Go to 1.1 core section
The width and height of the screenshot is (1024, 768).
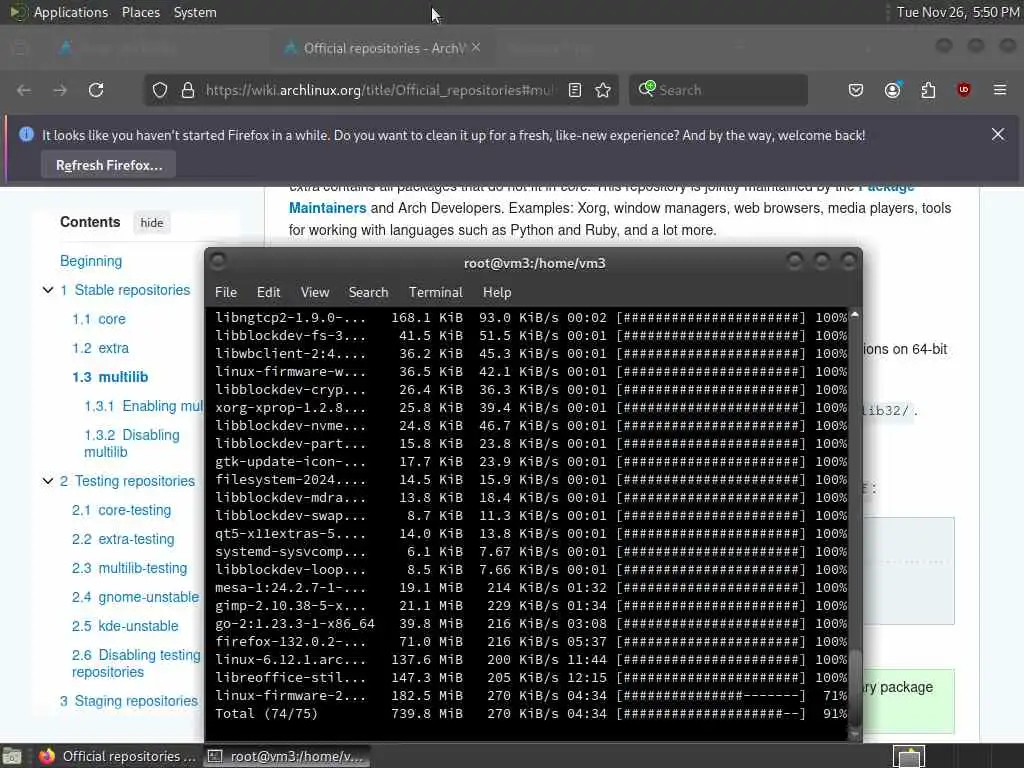pyautogui.click(x=99, y=319)
